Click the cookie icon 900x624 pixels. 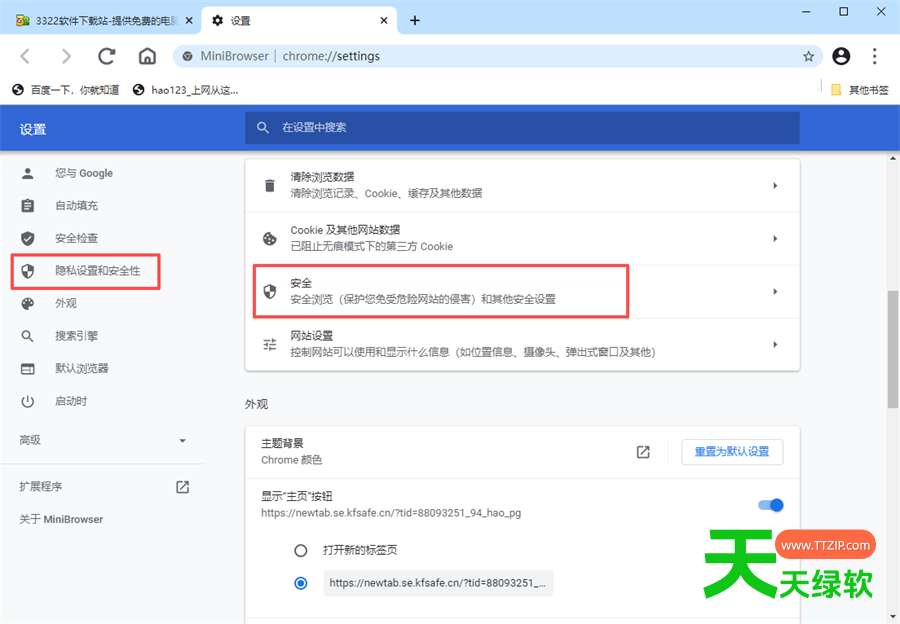click(x=270, y=239)
